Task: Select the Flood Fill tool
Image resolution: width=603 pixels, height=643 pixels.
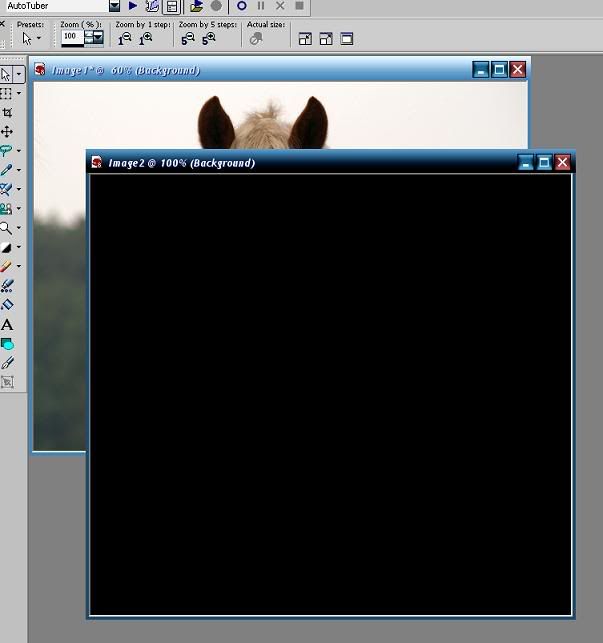Action: (7, 305)
